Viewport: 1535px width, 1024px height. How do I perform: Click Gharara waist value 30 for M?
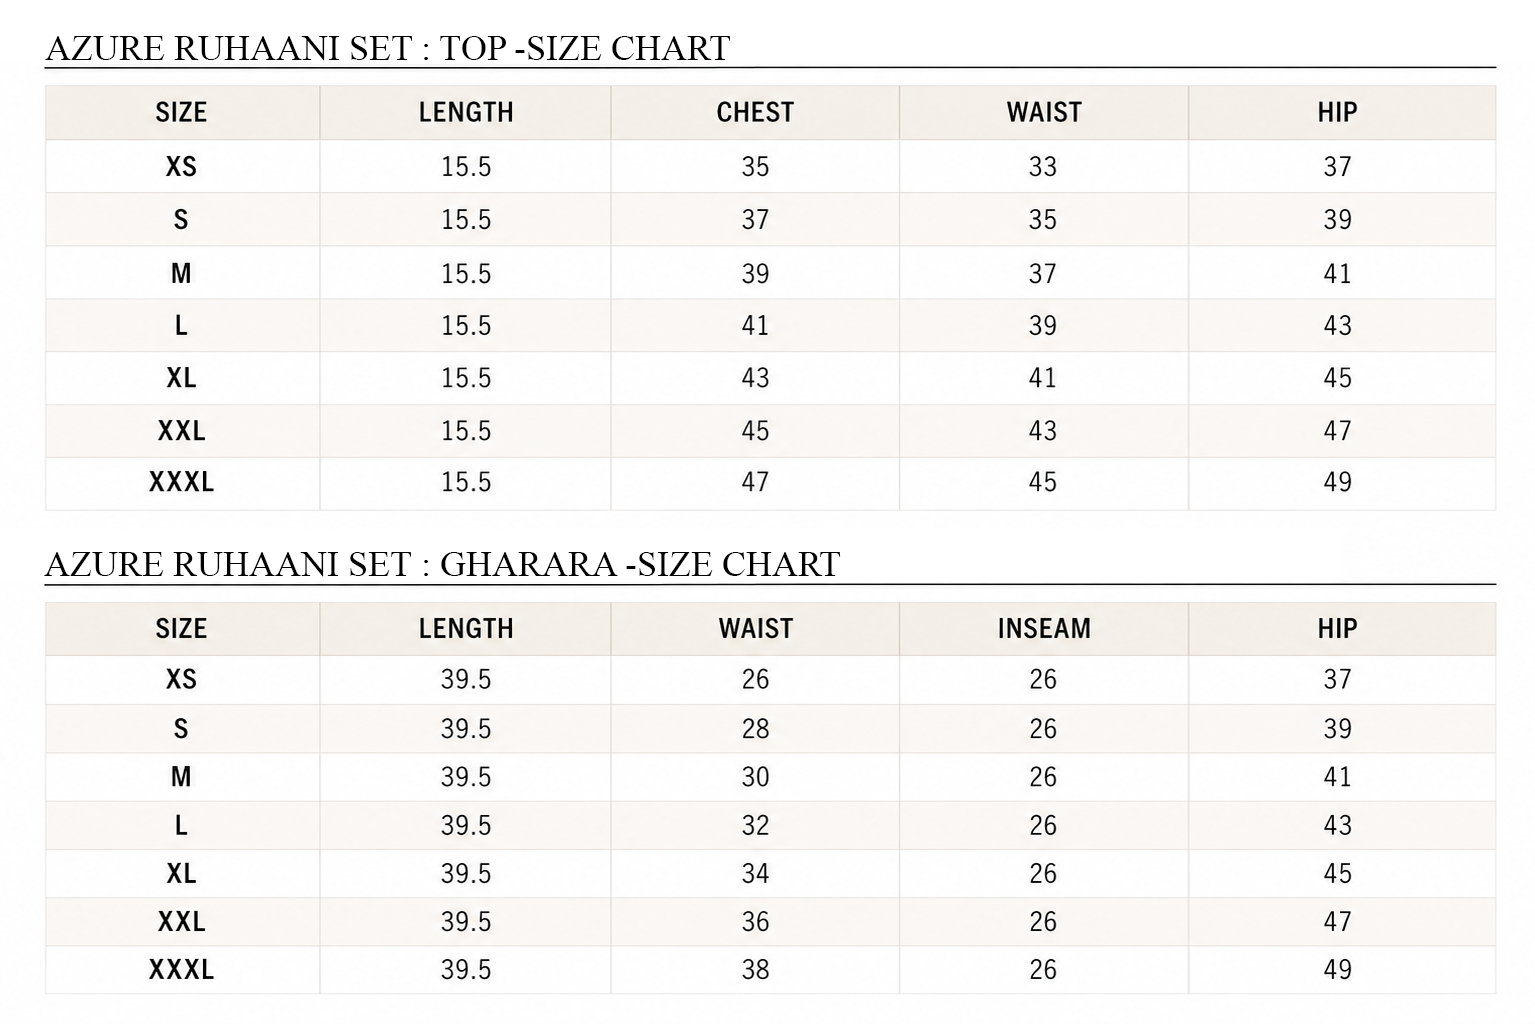[x=755, y=777]
